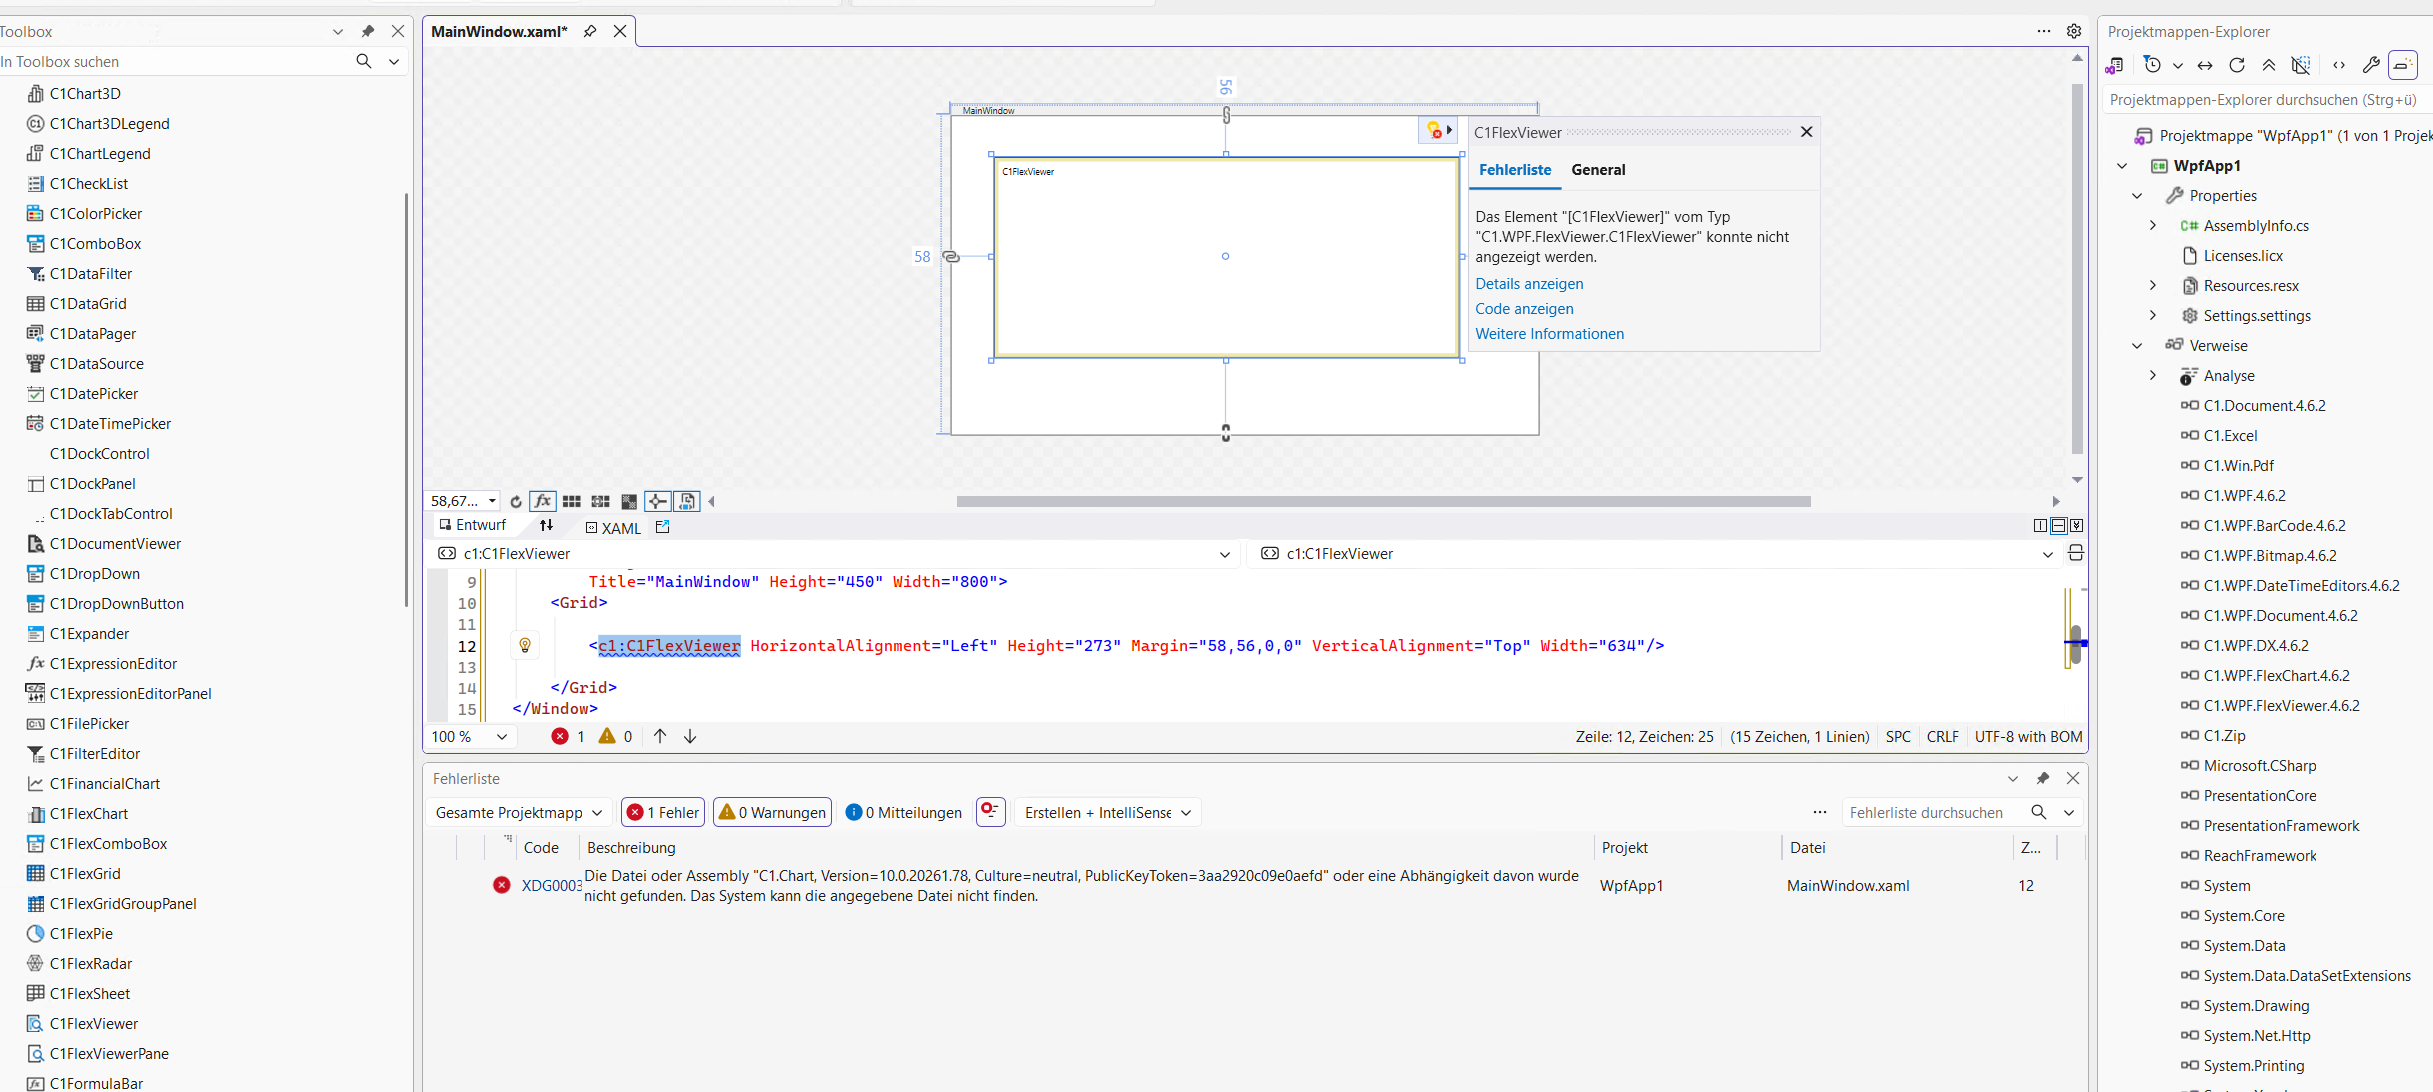2433x1092 pixels.
Task: Pin the Toolbox panel
Action: tap(368, 32)
